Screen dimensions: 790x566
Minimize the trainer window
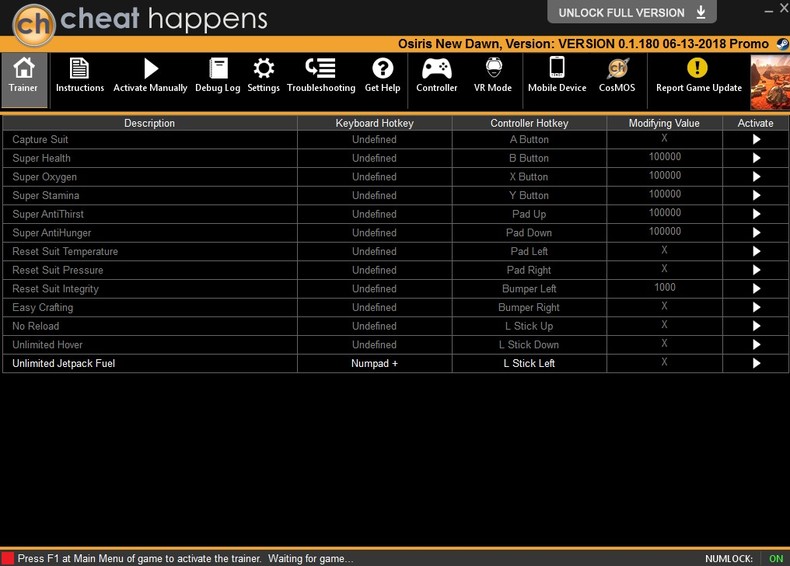(x=768, y=11)
